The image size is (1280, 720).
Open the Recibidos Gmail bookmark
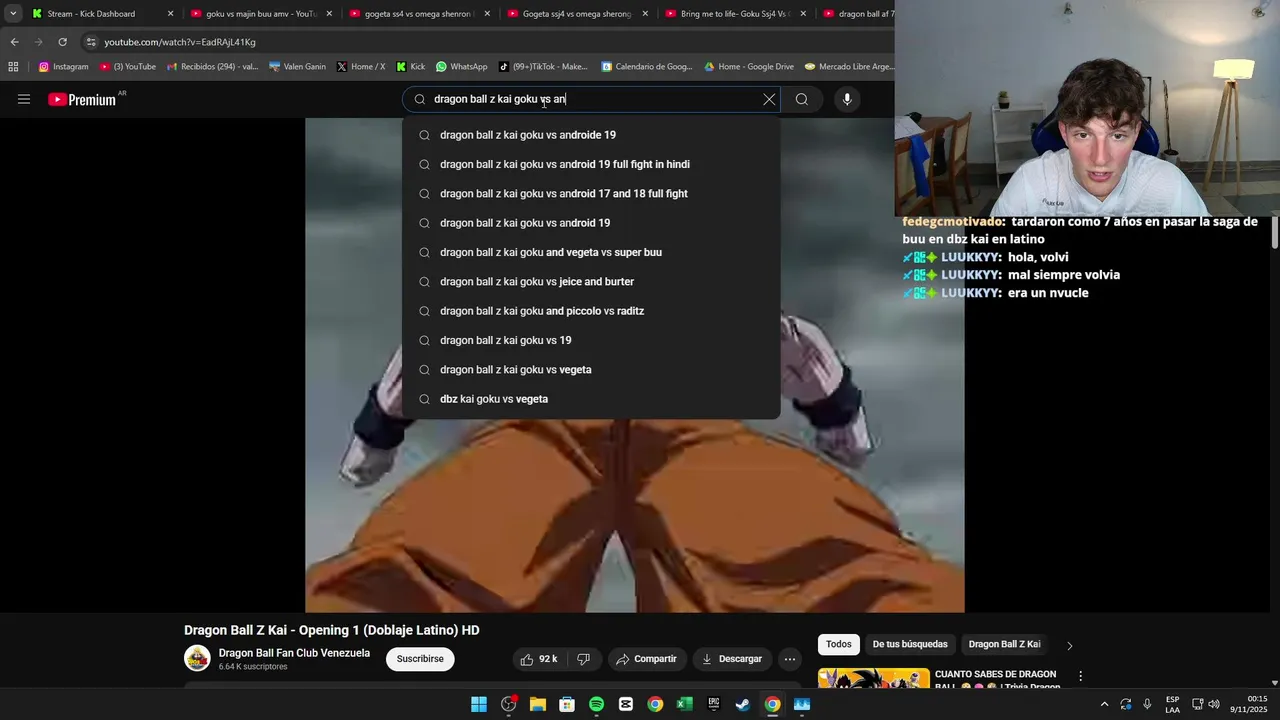click(212, 67)
